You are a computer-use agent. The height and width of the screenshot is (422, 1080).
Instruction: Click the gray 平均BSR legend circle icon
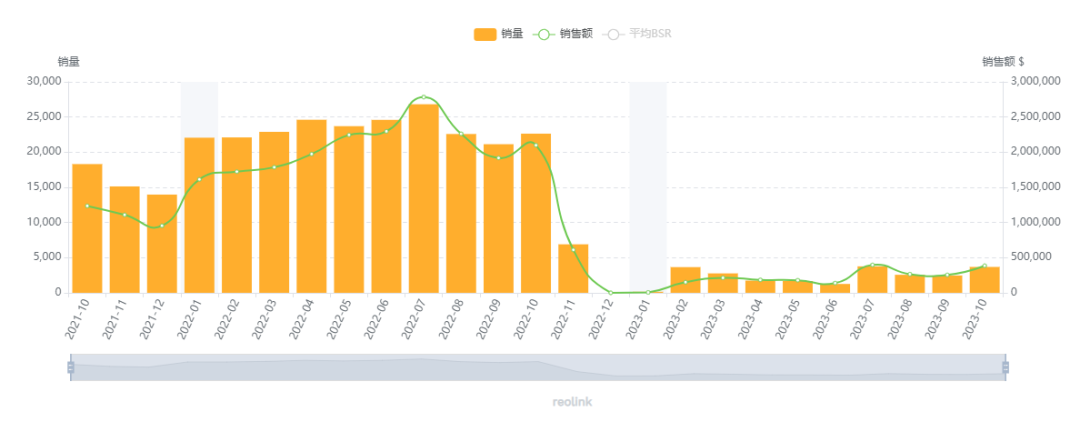[614, 34]
